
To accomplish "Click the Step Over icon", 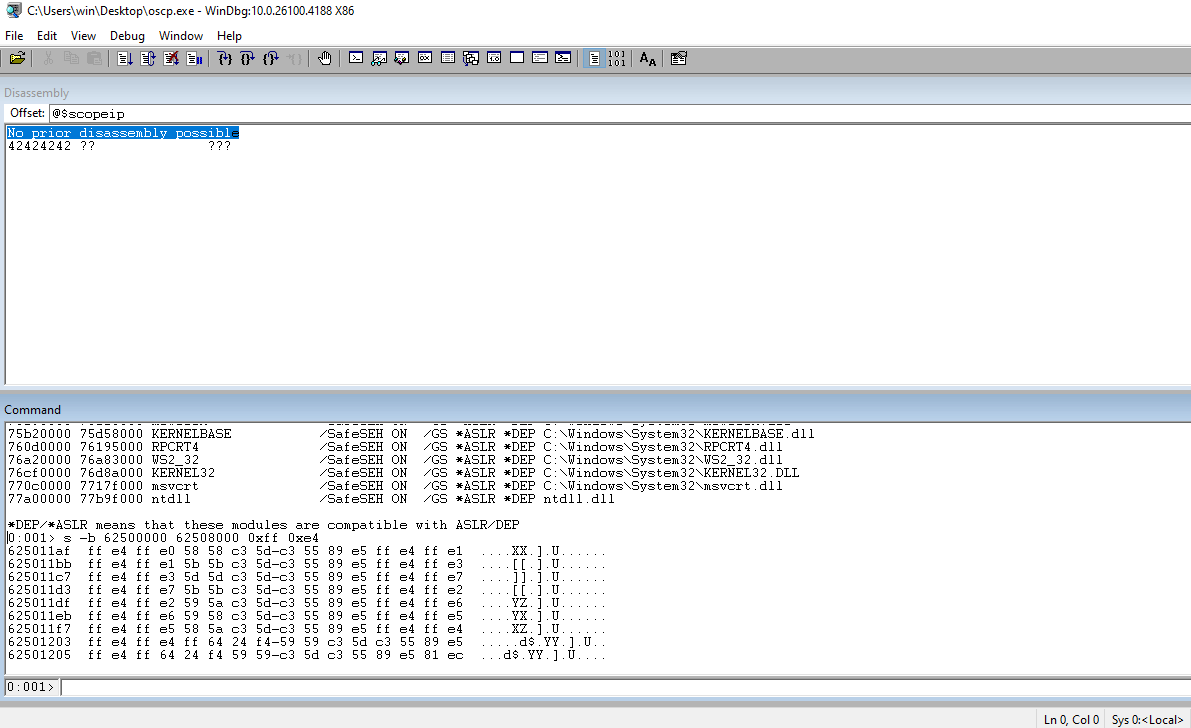I will pyautogui.click(x=247, y=59).
